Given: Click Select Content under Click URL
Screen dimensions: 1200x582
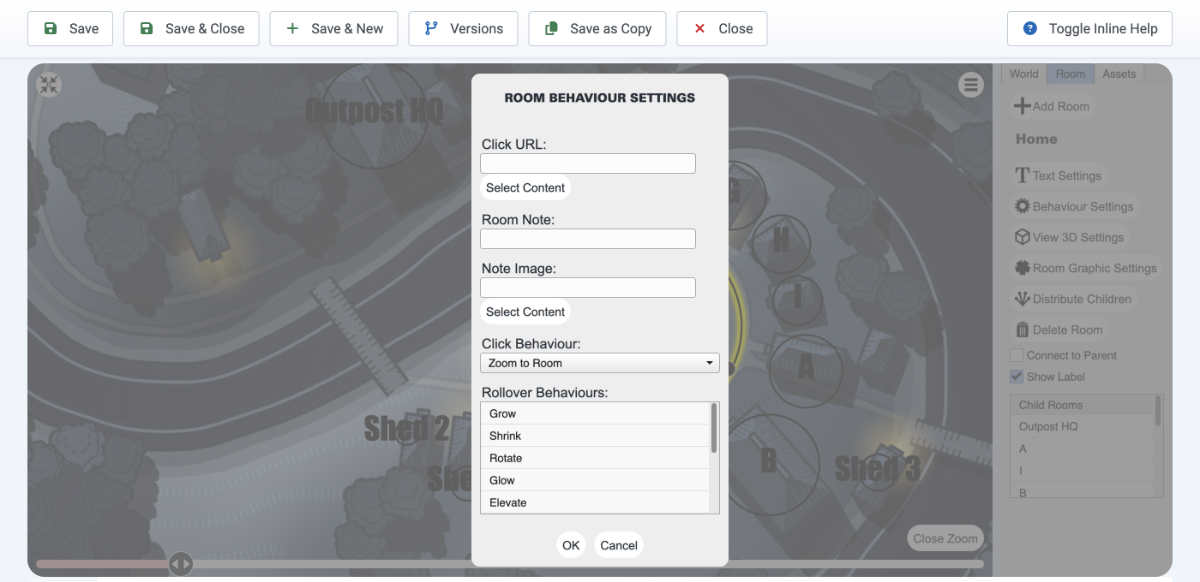Looking at the screenshot, I should coord(525,188).
